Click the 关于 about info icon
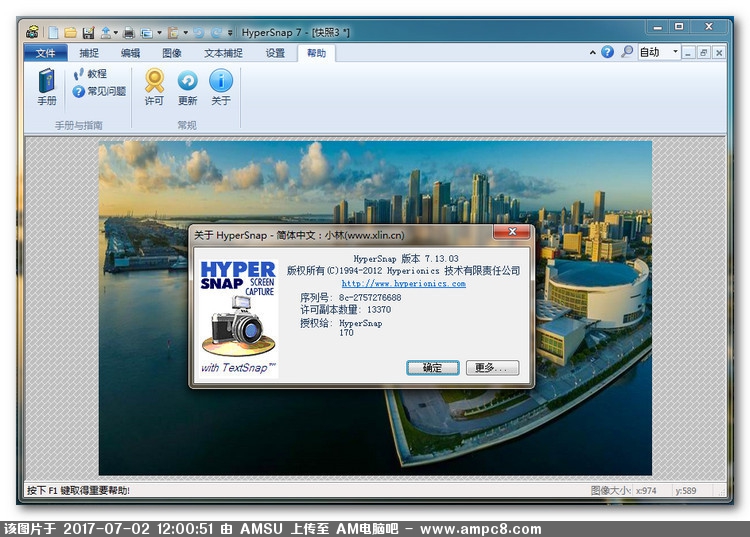Viewport: 750px width, 537px height. (221, 87)
